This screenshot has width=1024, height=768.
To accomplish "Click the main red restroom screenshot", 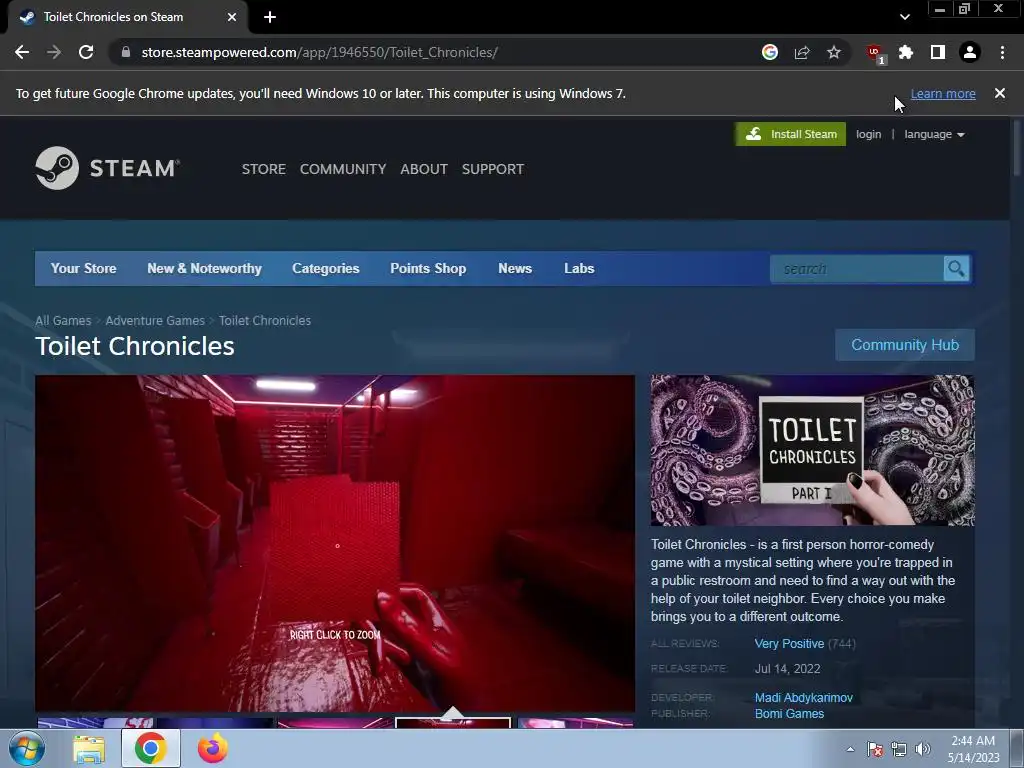I will (335, 543).
